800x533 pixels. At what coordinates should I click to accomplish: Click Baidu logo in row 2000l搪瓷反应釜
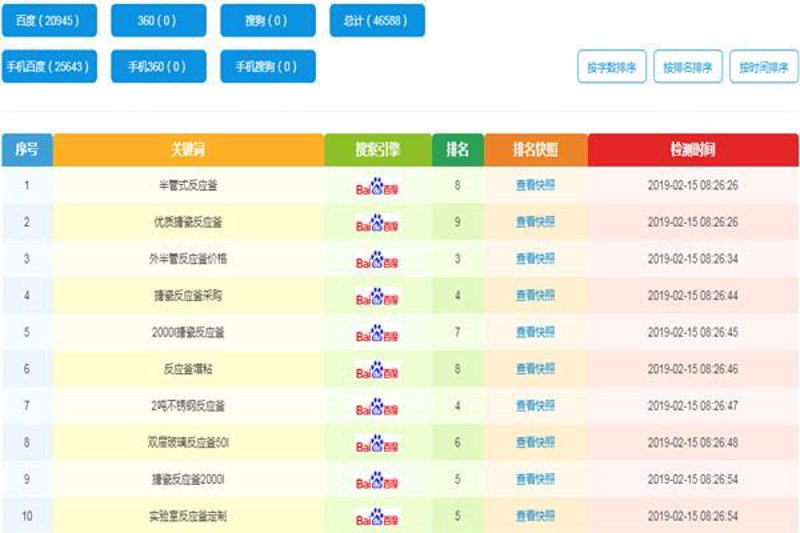(x=377, y=334)
